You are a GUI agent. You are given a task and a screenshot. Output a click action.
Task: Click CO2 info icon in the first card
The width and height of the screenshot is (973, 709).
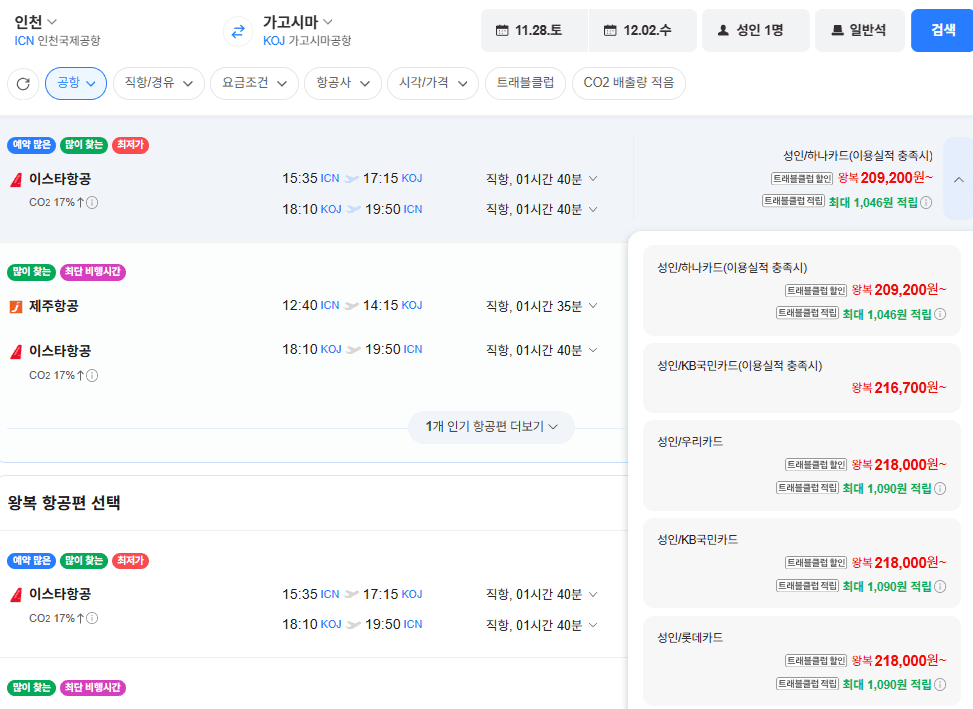pos(92,202)
